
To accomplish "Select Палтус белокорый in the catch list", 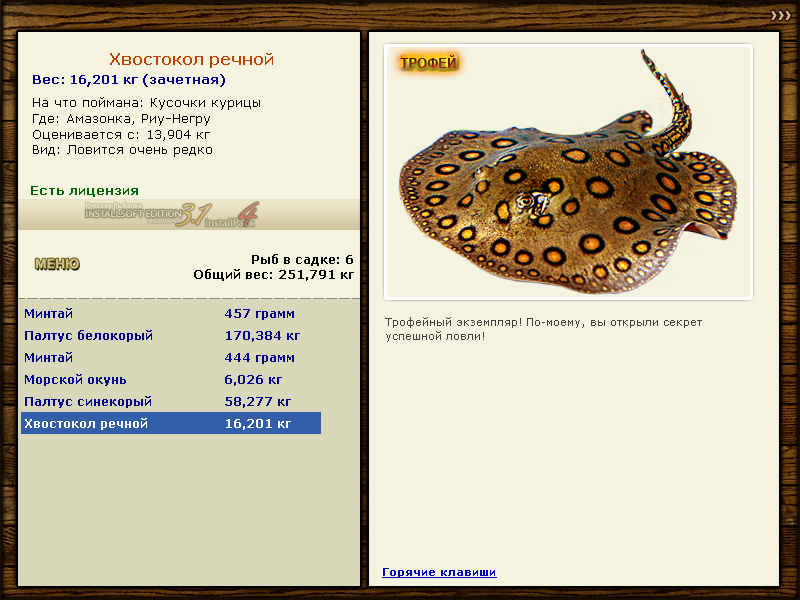I will [170, 336].
